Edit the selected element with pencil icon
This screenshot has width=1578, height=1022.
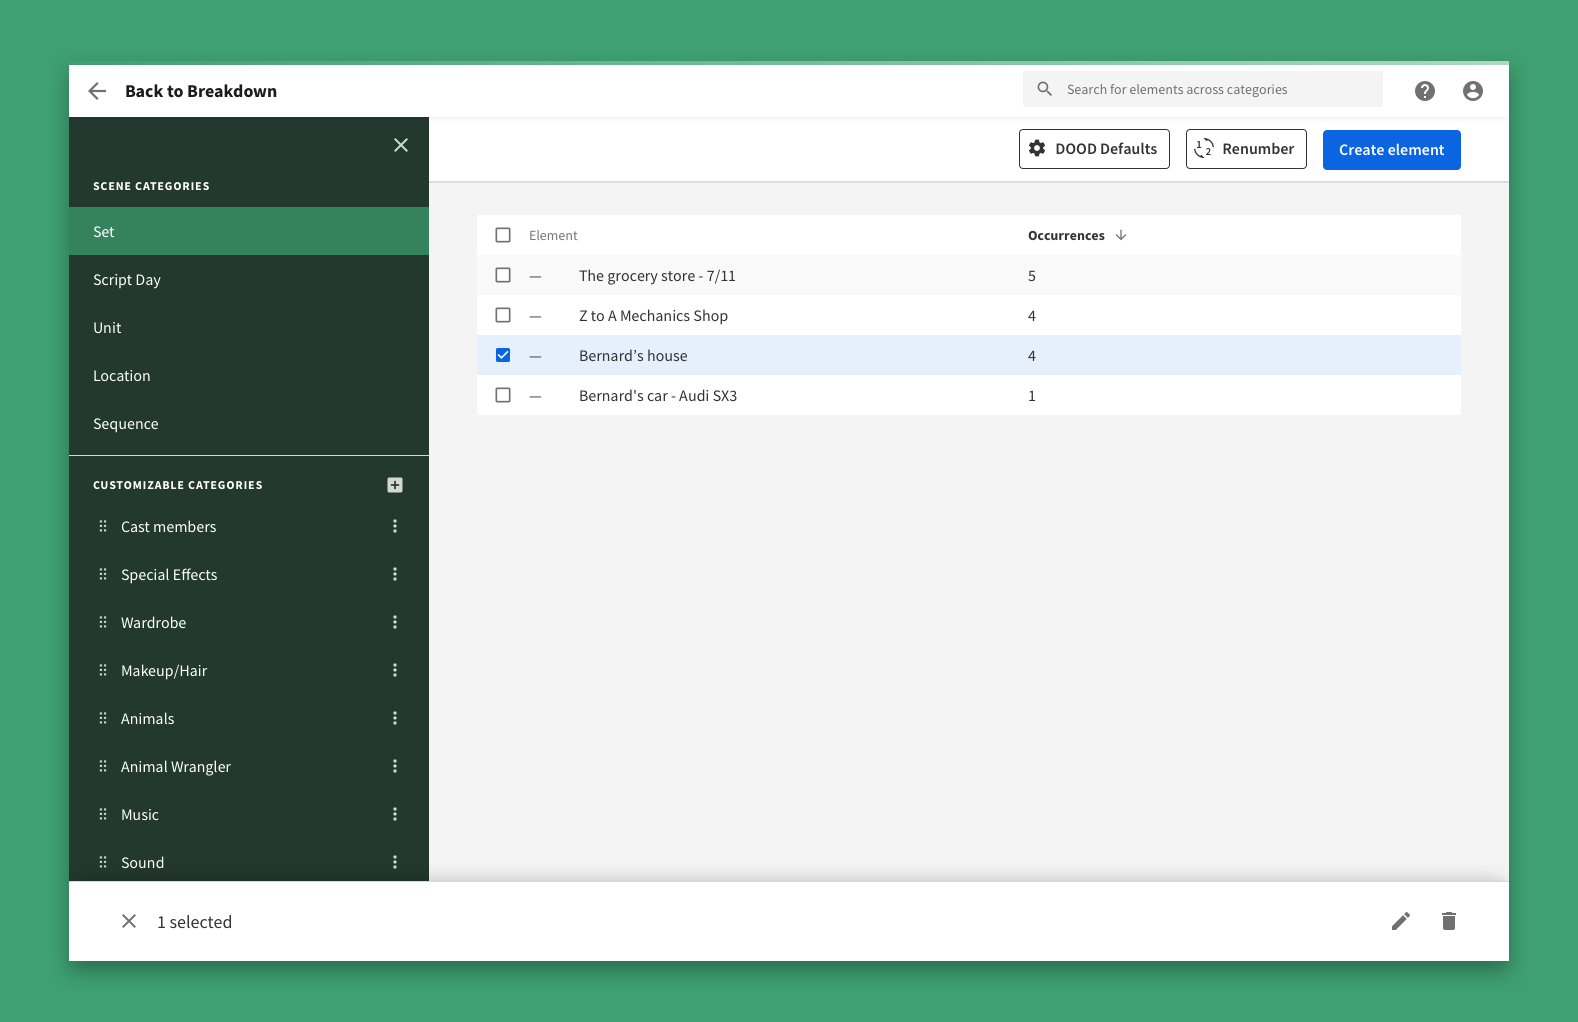pyautogui.click(x=1400, y=921)
